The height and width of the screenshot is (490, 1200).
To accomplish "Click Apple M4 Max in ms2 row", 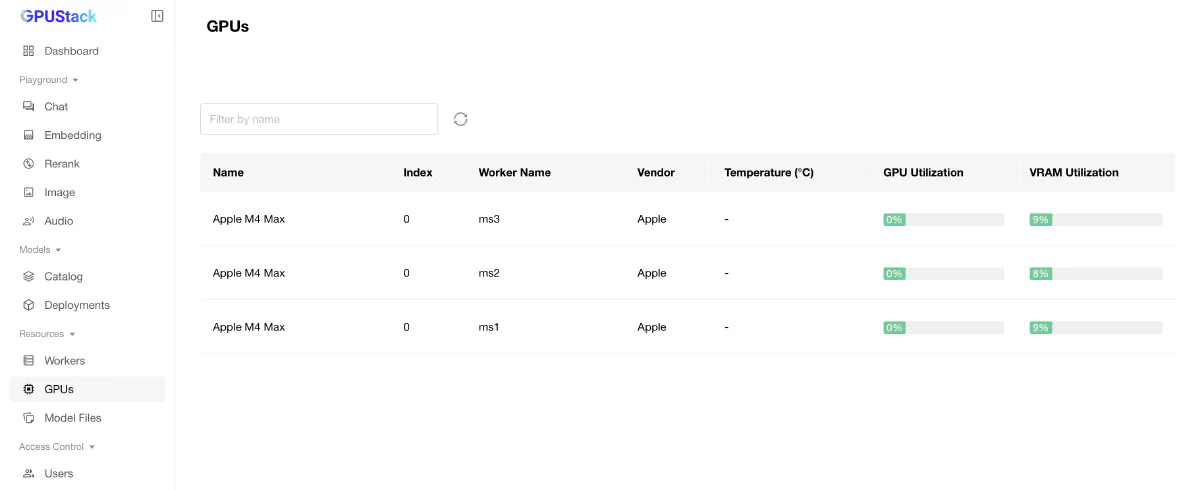I will pyautogui.click(x=249, y=273).
